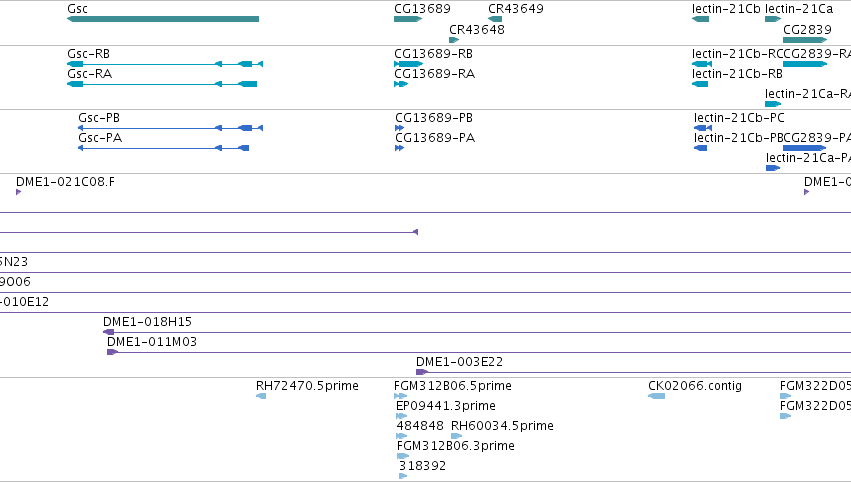Click the lectin-21Cb-PC protein label
851x482 pixels.
click(x=739, y=118)
